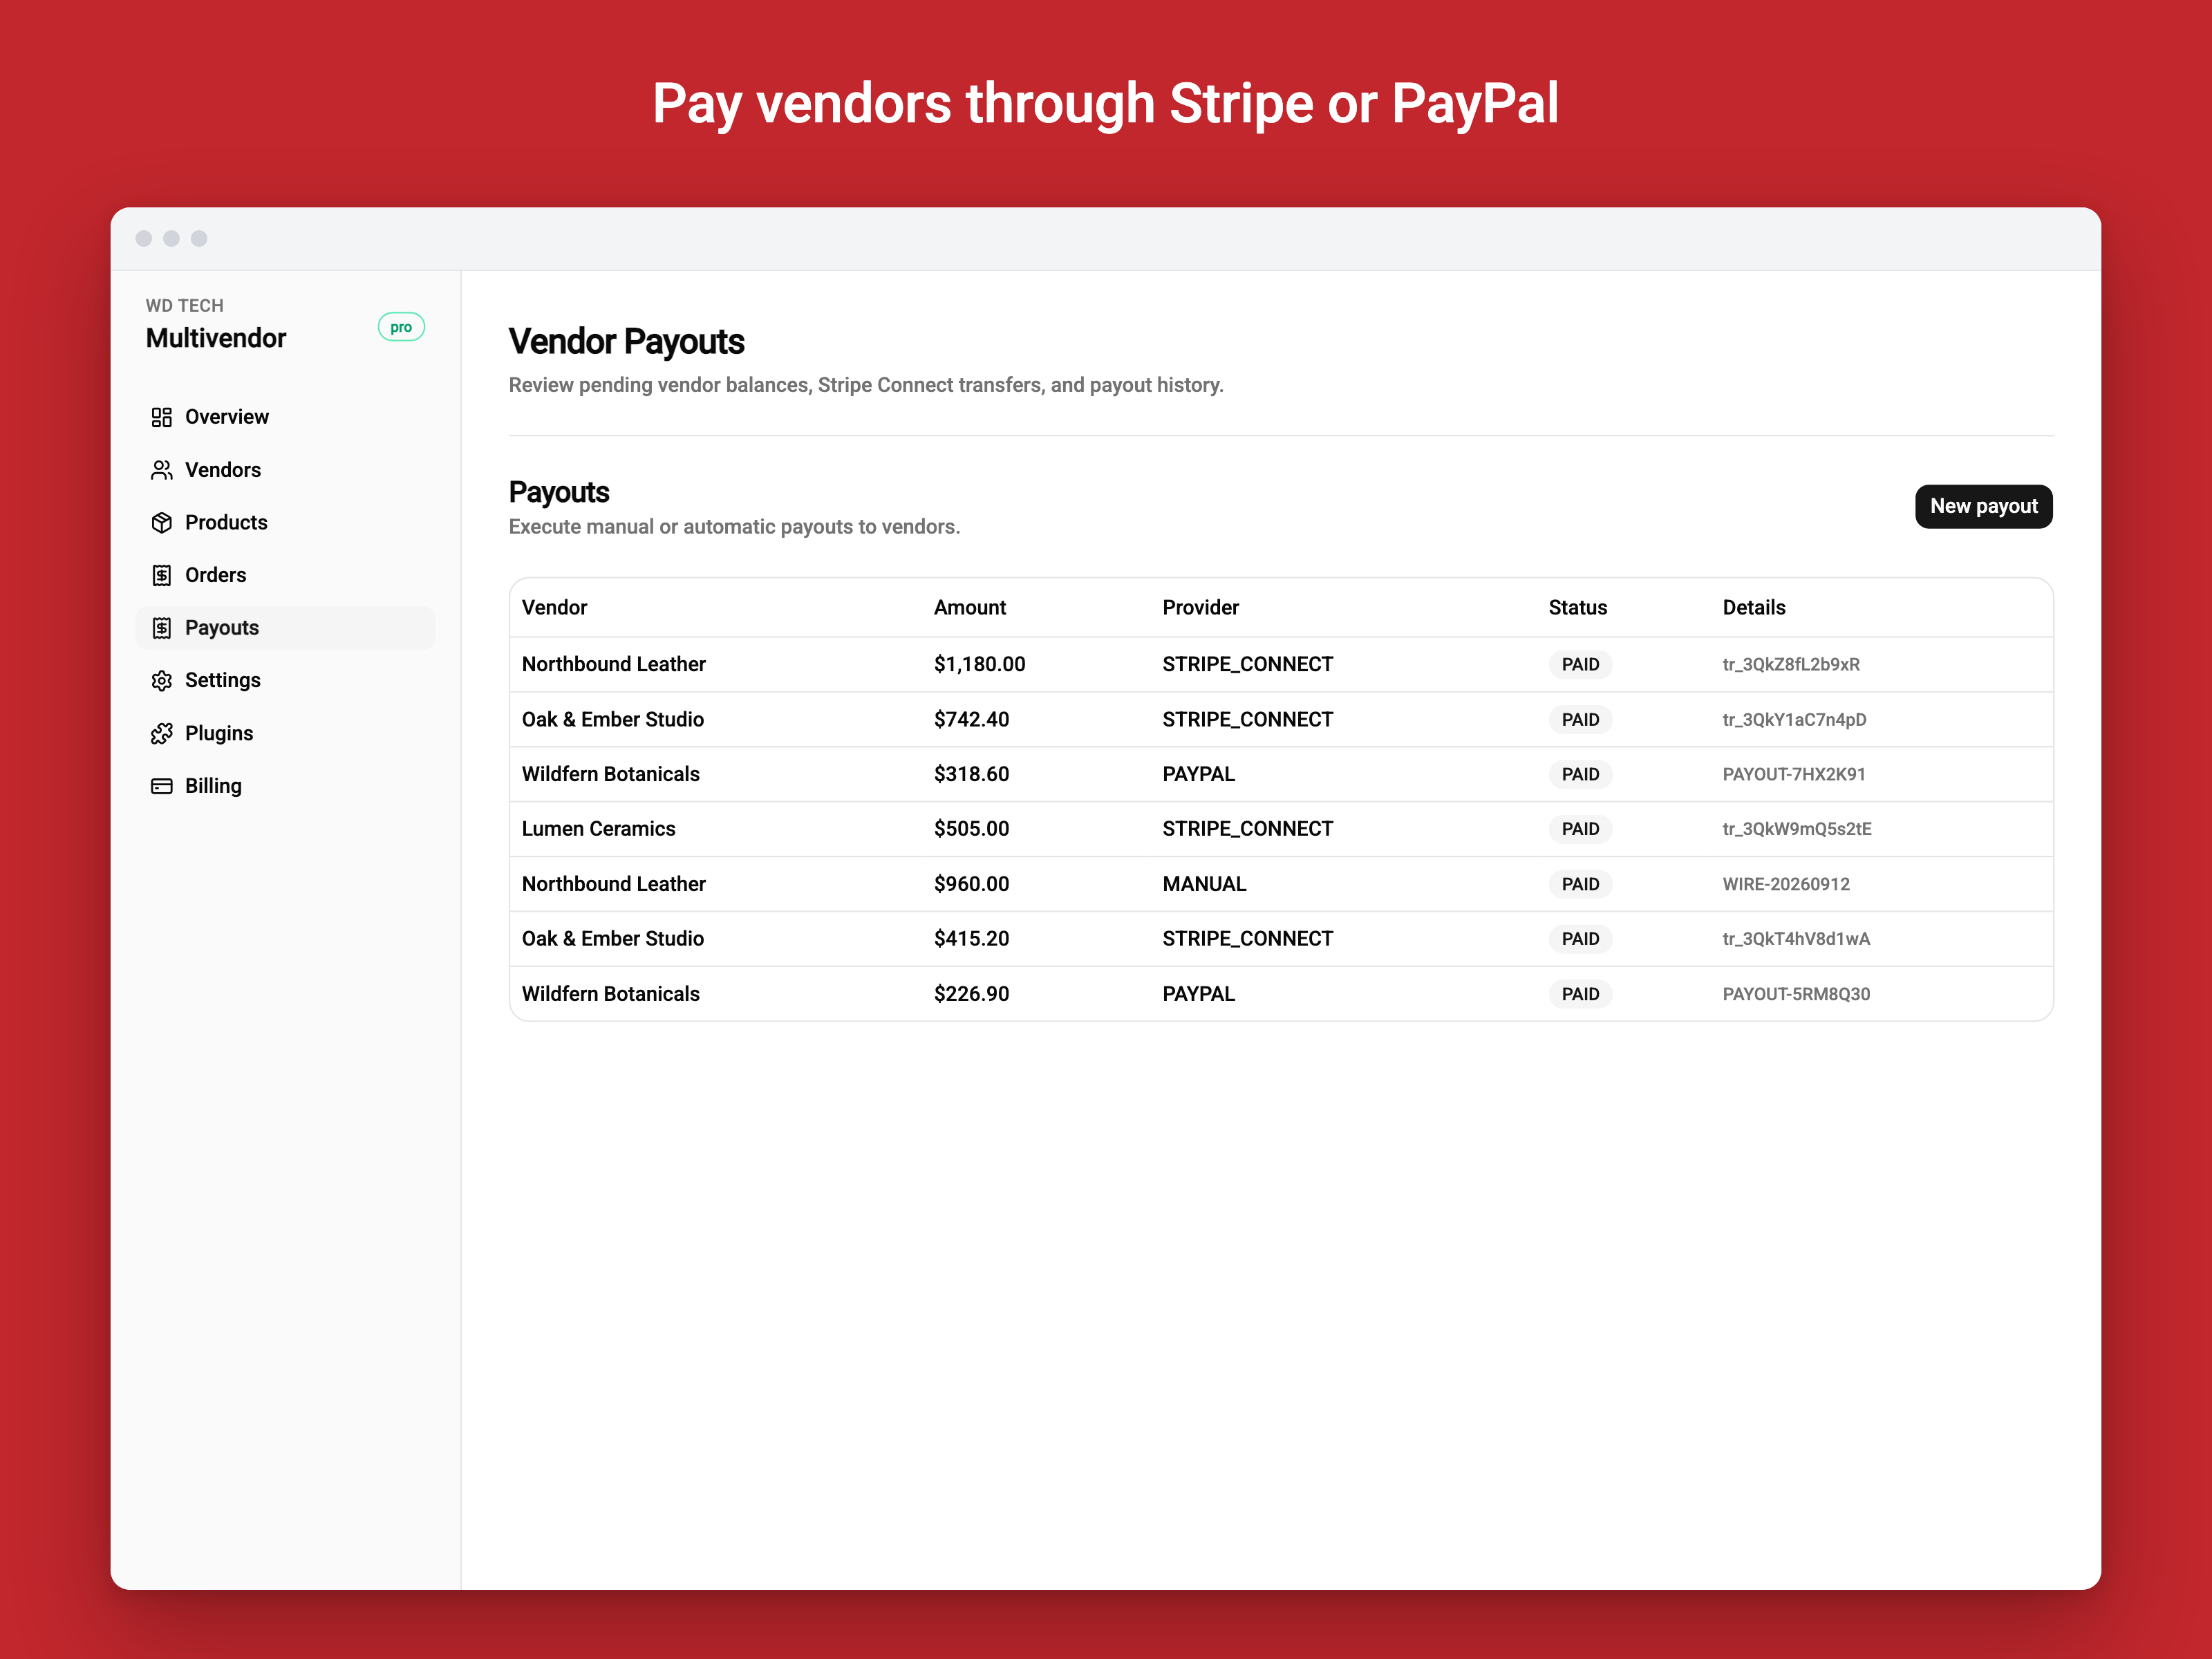Viewport: 2212px width, 1659px height.
Task: Click wire reference WIRE-20260912
Action: (x=1785, y=884)
